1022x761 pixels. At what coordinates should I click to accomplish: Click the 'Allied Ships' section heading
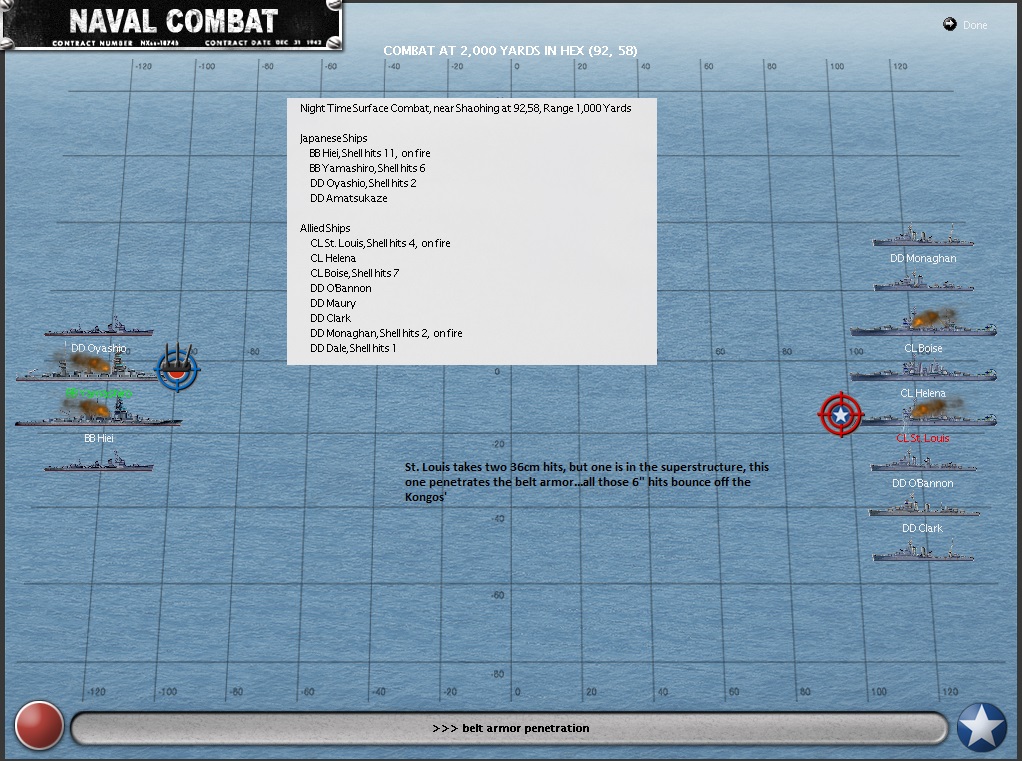tap(325, 228)
